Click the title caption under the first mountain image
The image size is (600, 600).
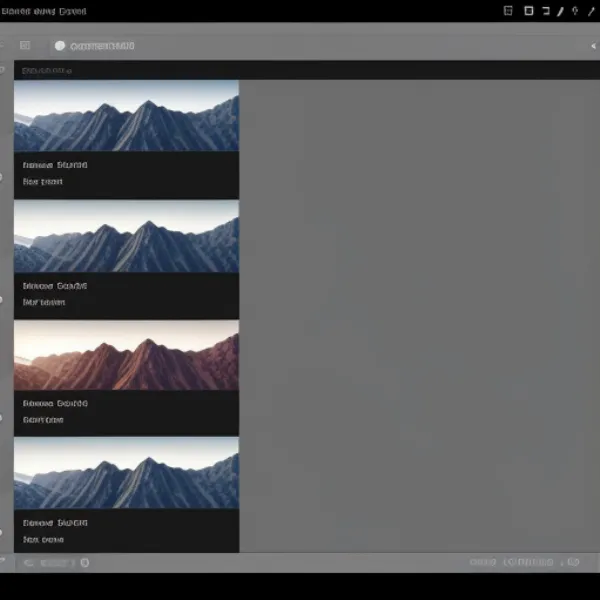click(x=55, y=164)
